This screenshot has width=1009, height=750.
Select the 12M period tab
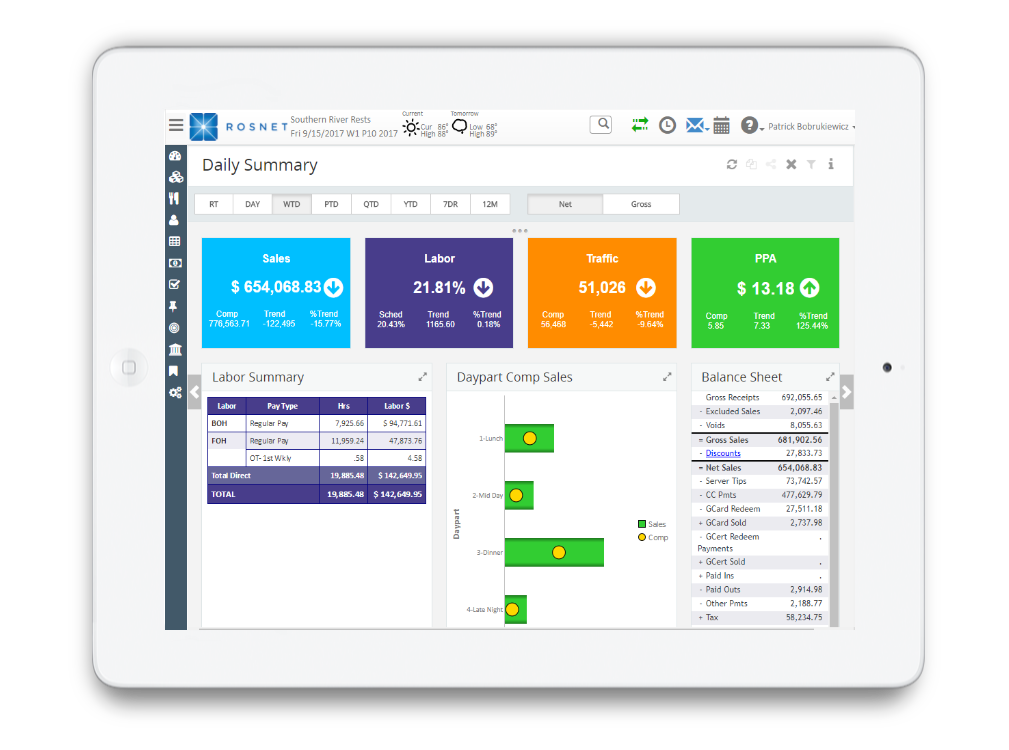pyautogui.click(x=489, y=204)
